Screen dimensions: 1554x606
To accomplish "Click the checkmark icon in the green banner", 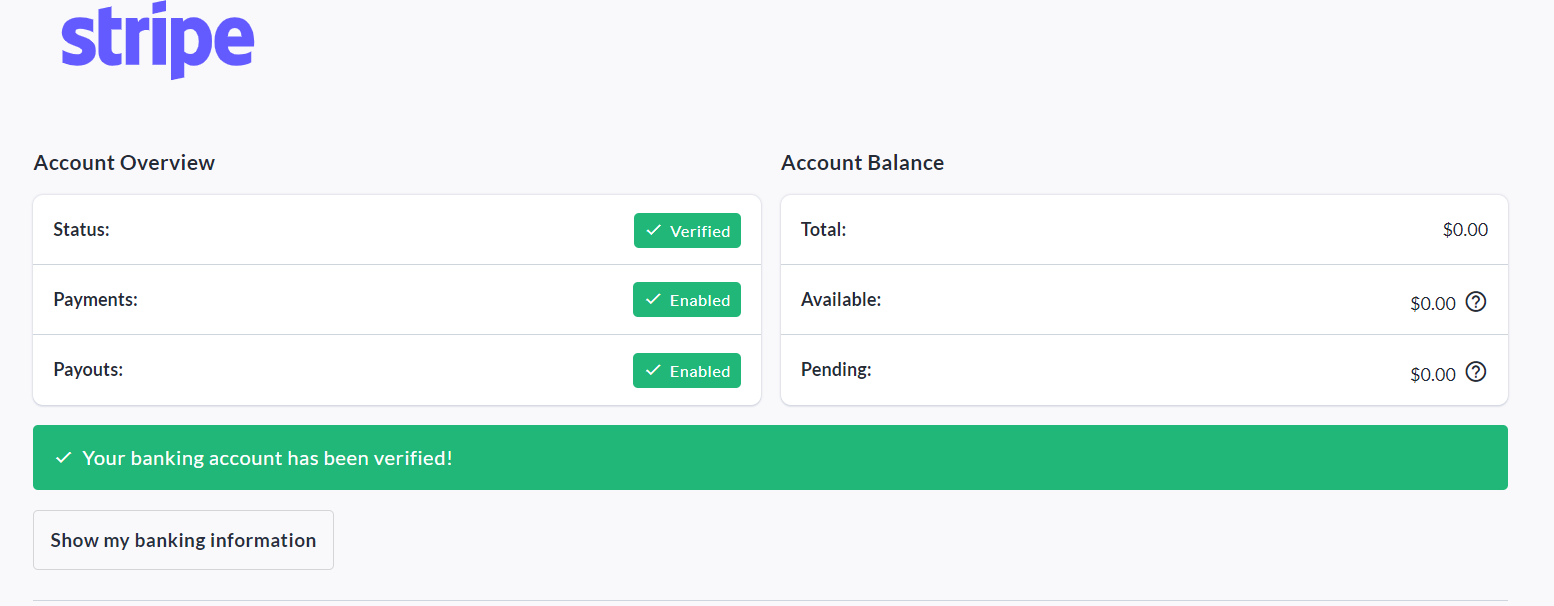I will 64,458.
